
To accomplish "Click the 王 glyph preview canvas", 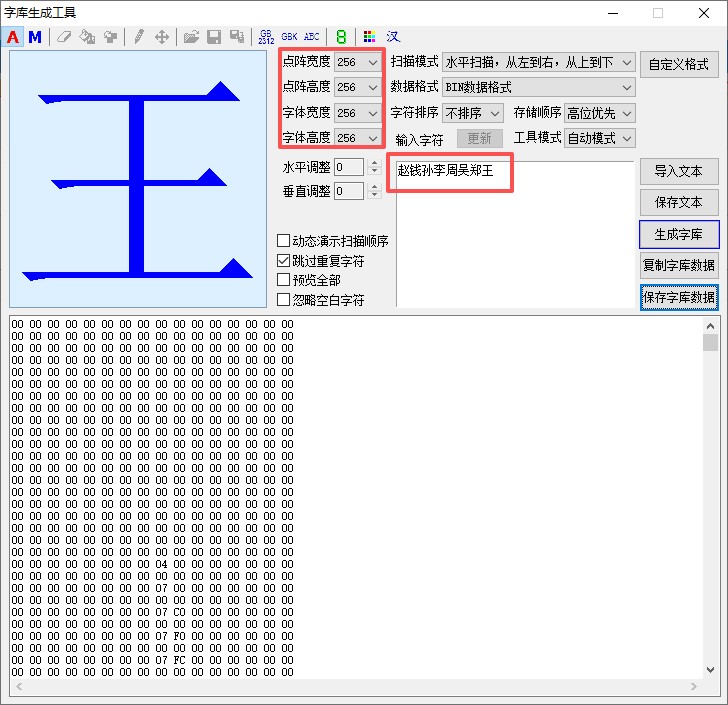I will [138, 179].
